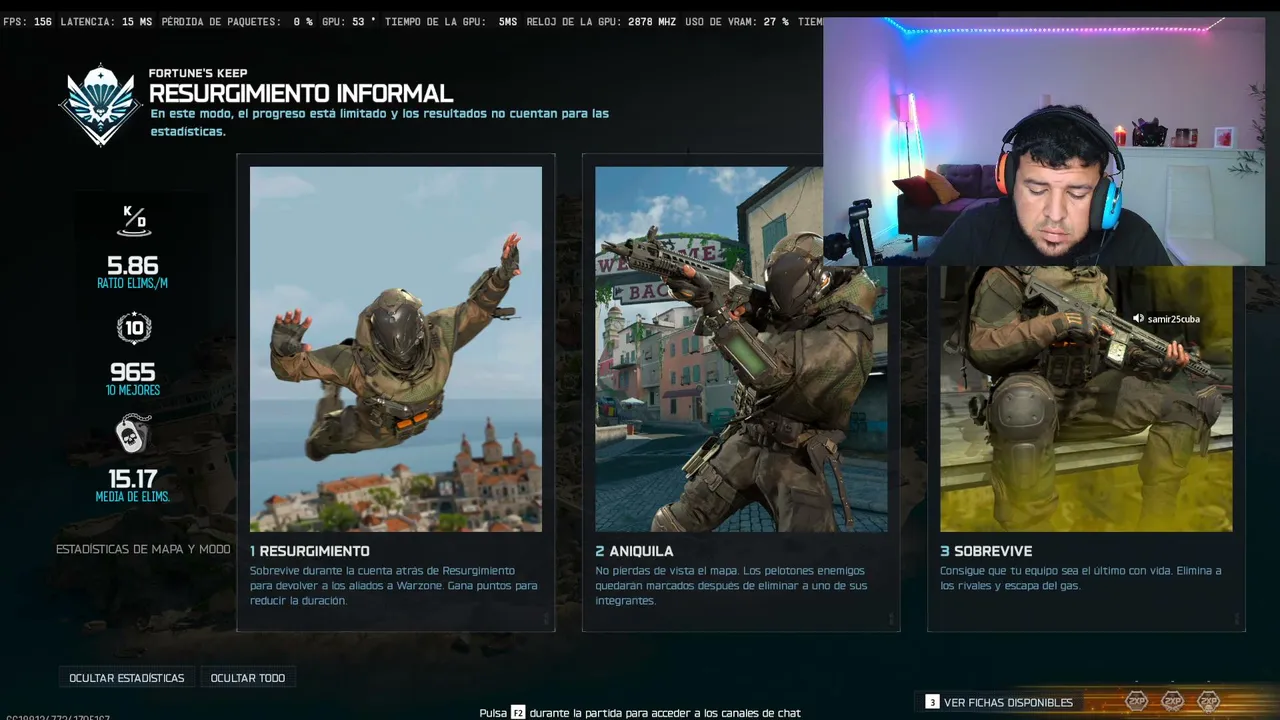Select the Ocultar Todo button
This screenshot has height=720, width=1280.
tap(248, 678)
